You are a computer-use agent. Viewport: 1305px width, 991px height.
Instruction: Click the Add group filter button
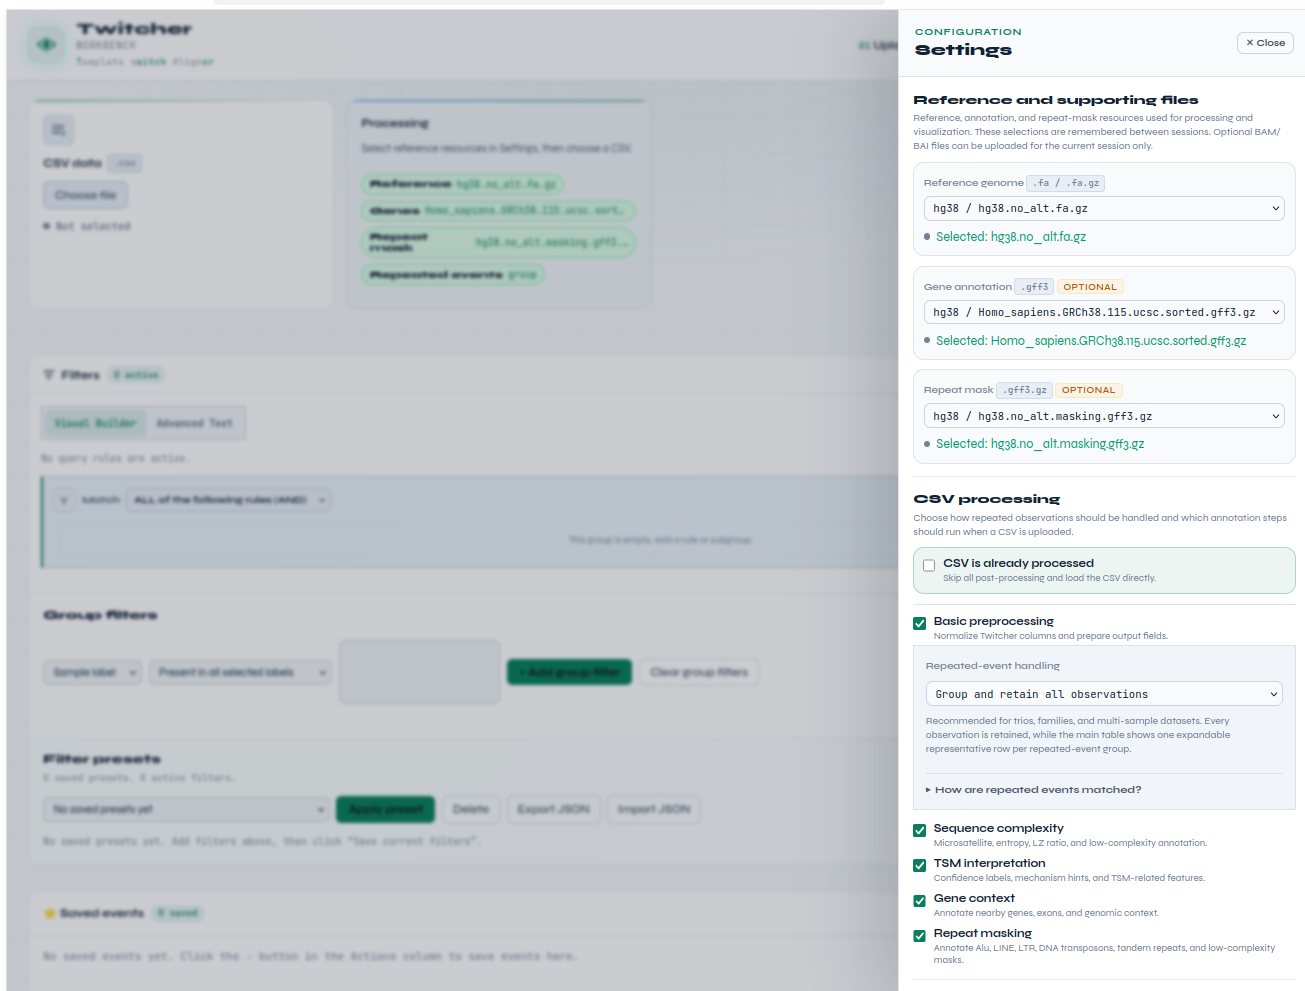(569, 672)
